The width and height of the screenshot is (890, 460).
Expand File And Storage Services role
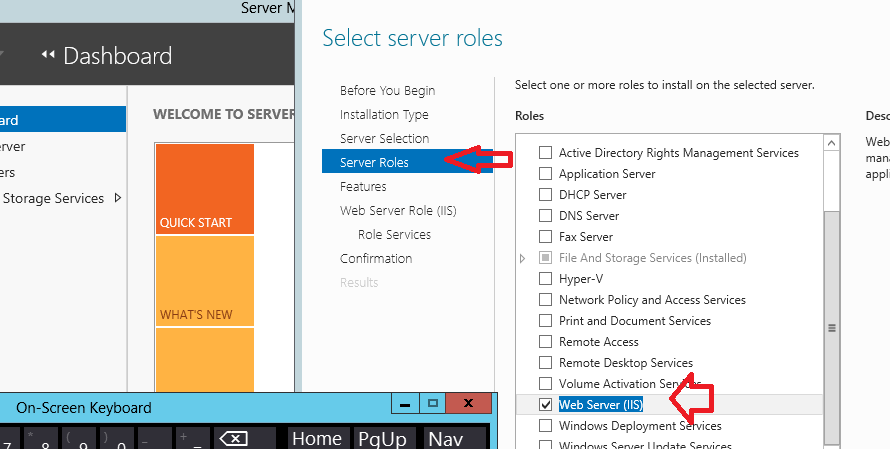click(522, 258)
